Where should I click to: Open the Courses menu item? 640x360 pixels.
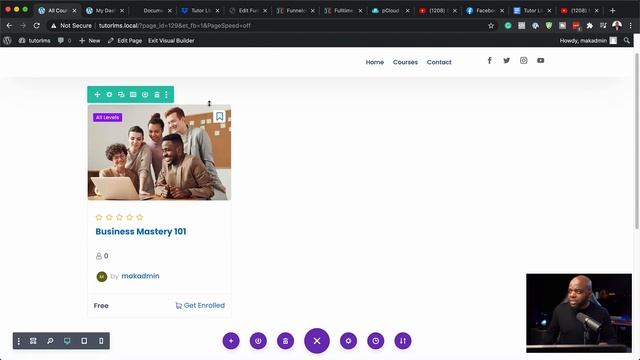pyautogui.click(x=405, y=62)
